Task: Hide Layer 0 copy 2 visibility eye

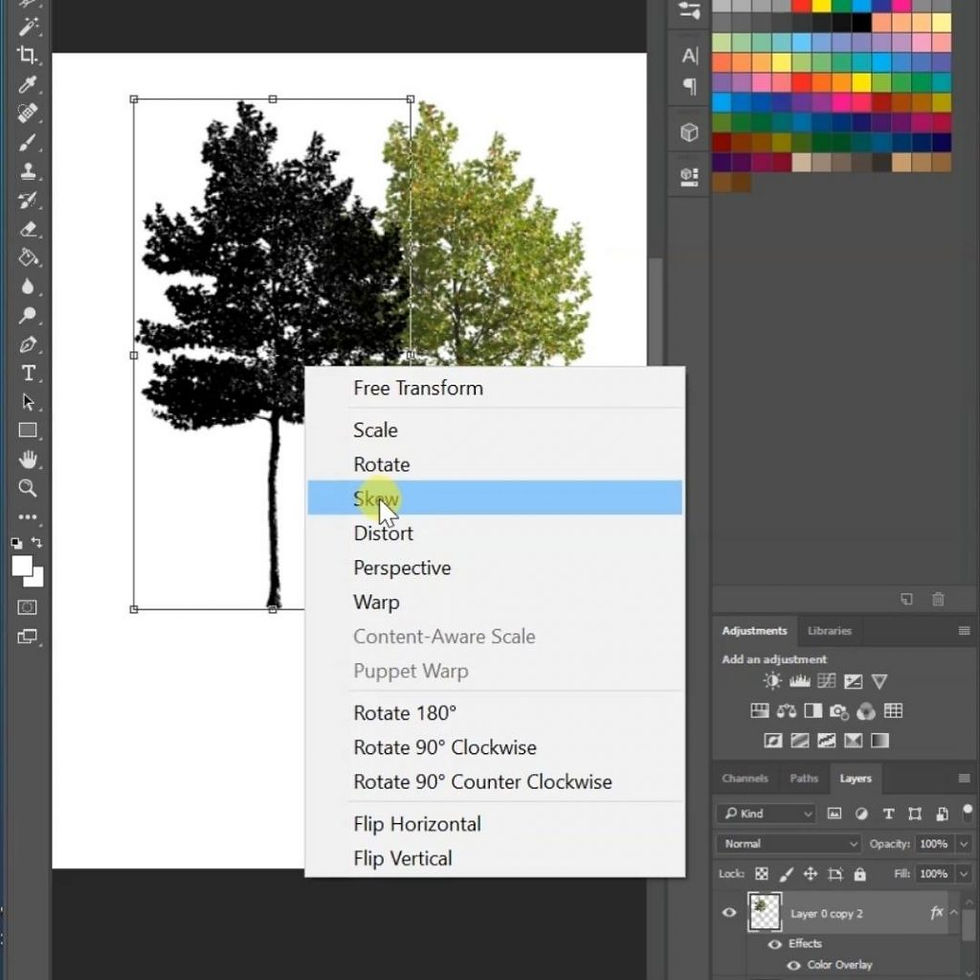Action: point(729,912)
